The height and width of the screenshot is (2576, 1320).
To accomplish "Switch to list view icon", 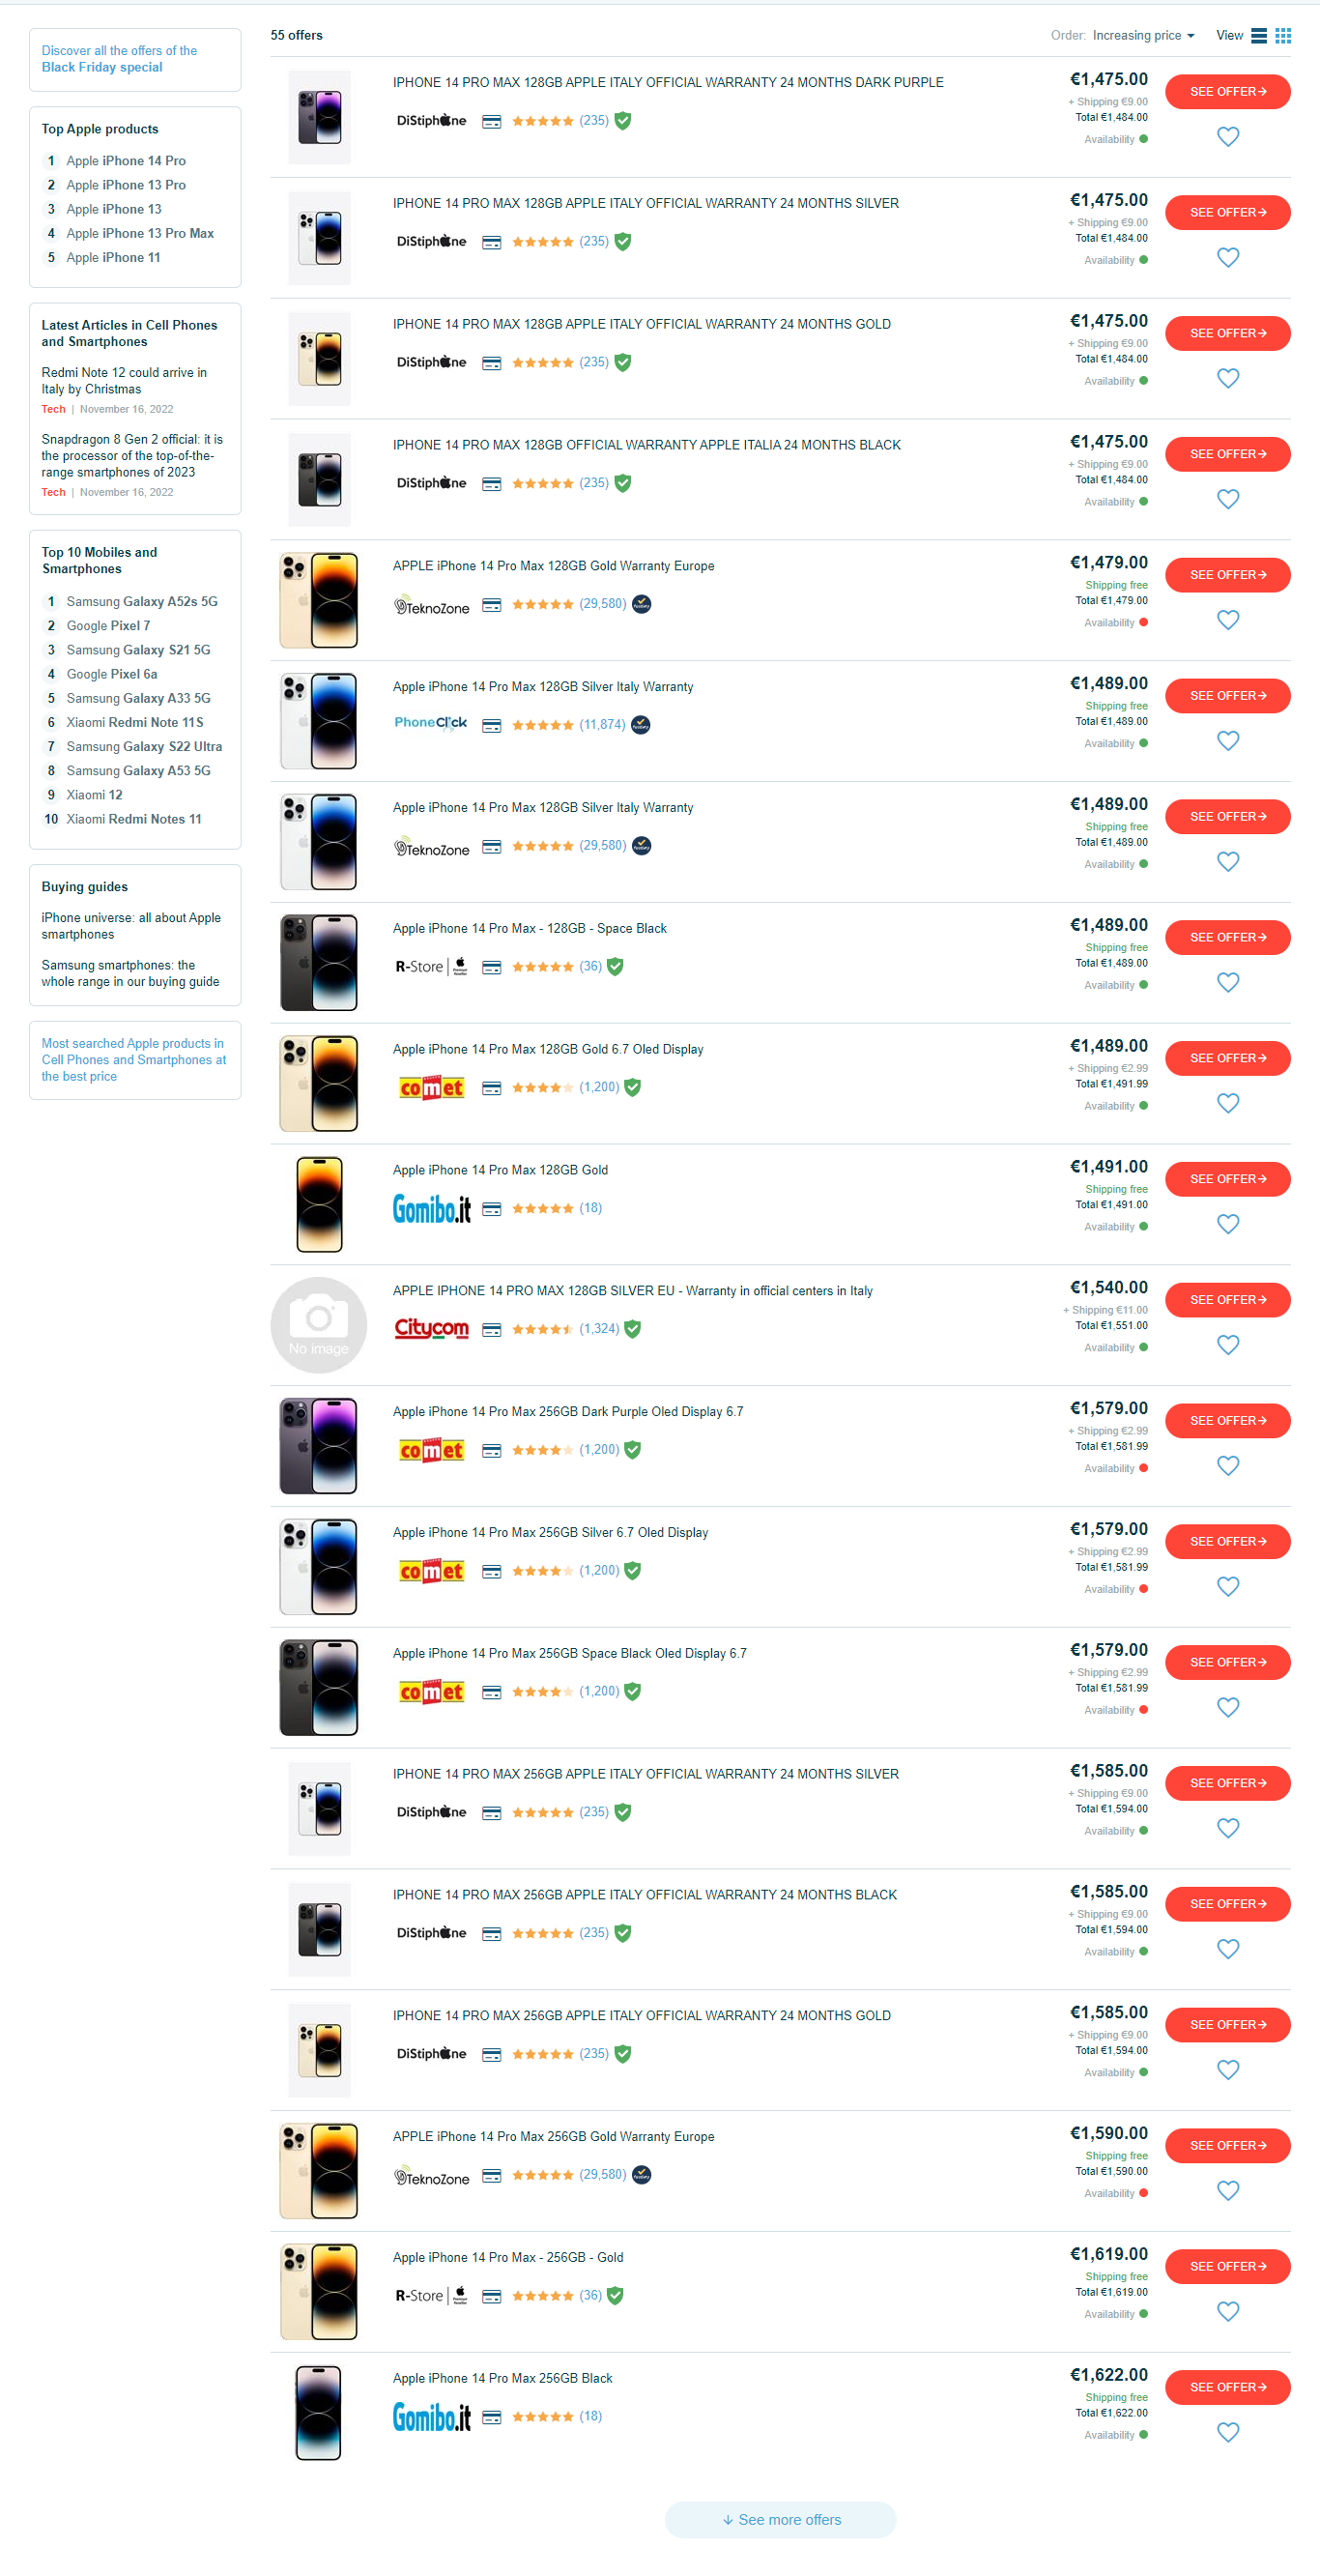I will 1259,36.
